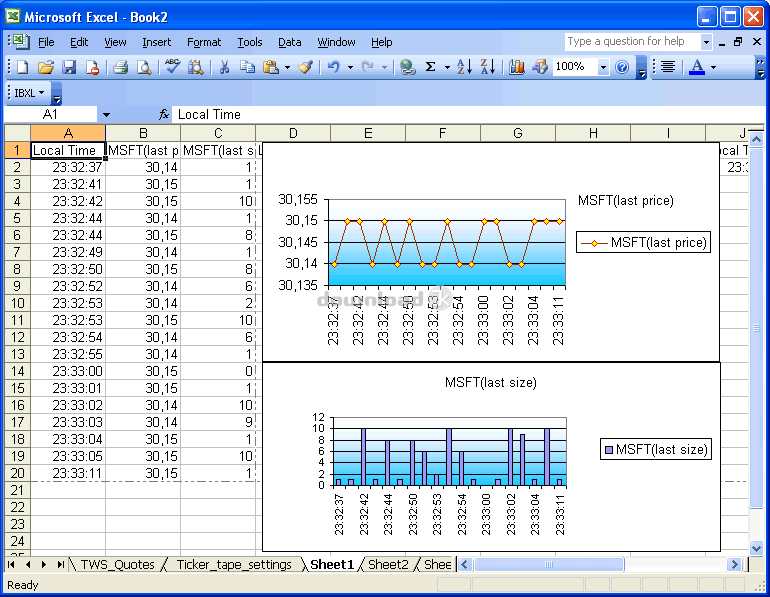This screenshot has height=597, width=770.
Task: Click the standard Toolbar Options arrow
Action: tap(641, 68)
